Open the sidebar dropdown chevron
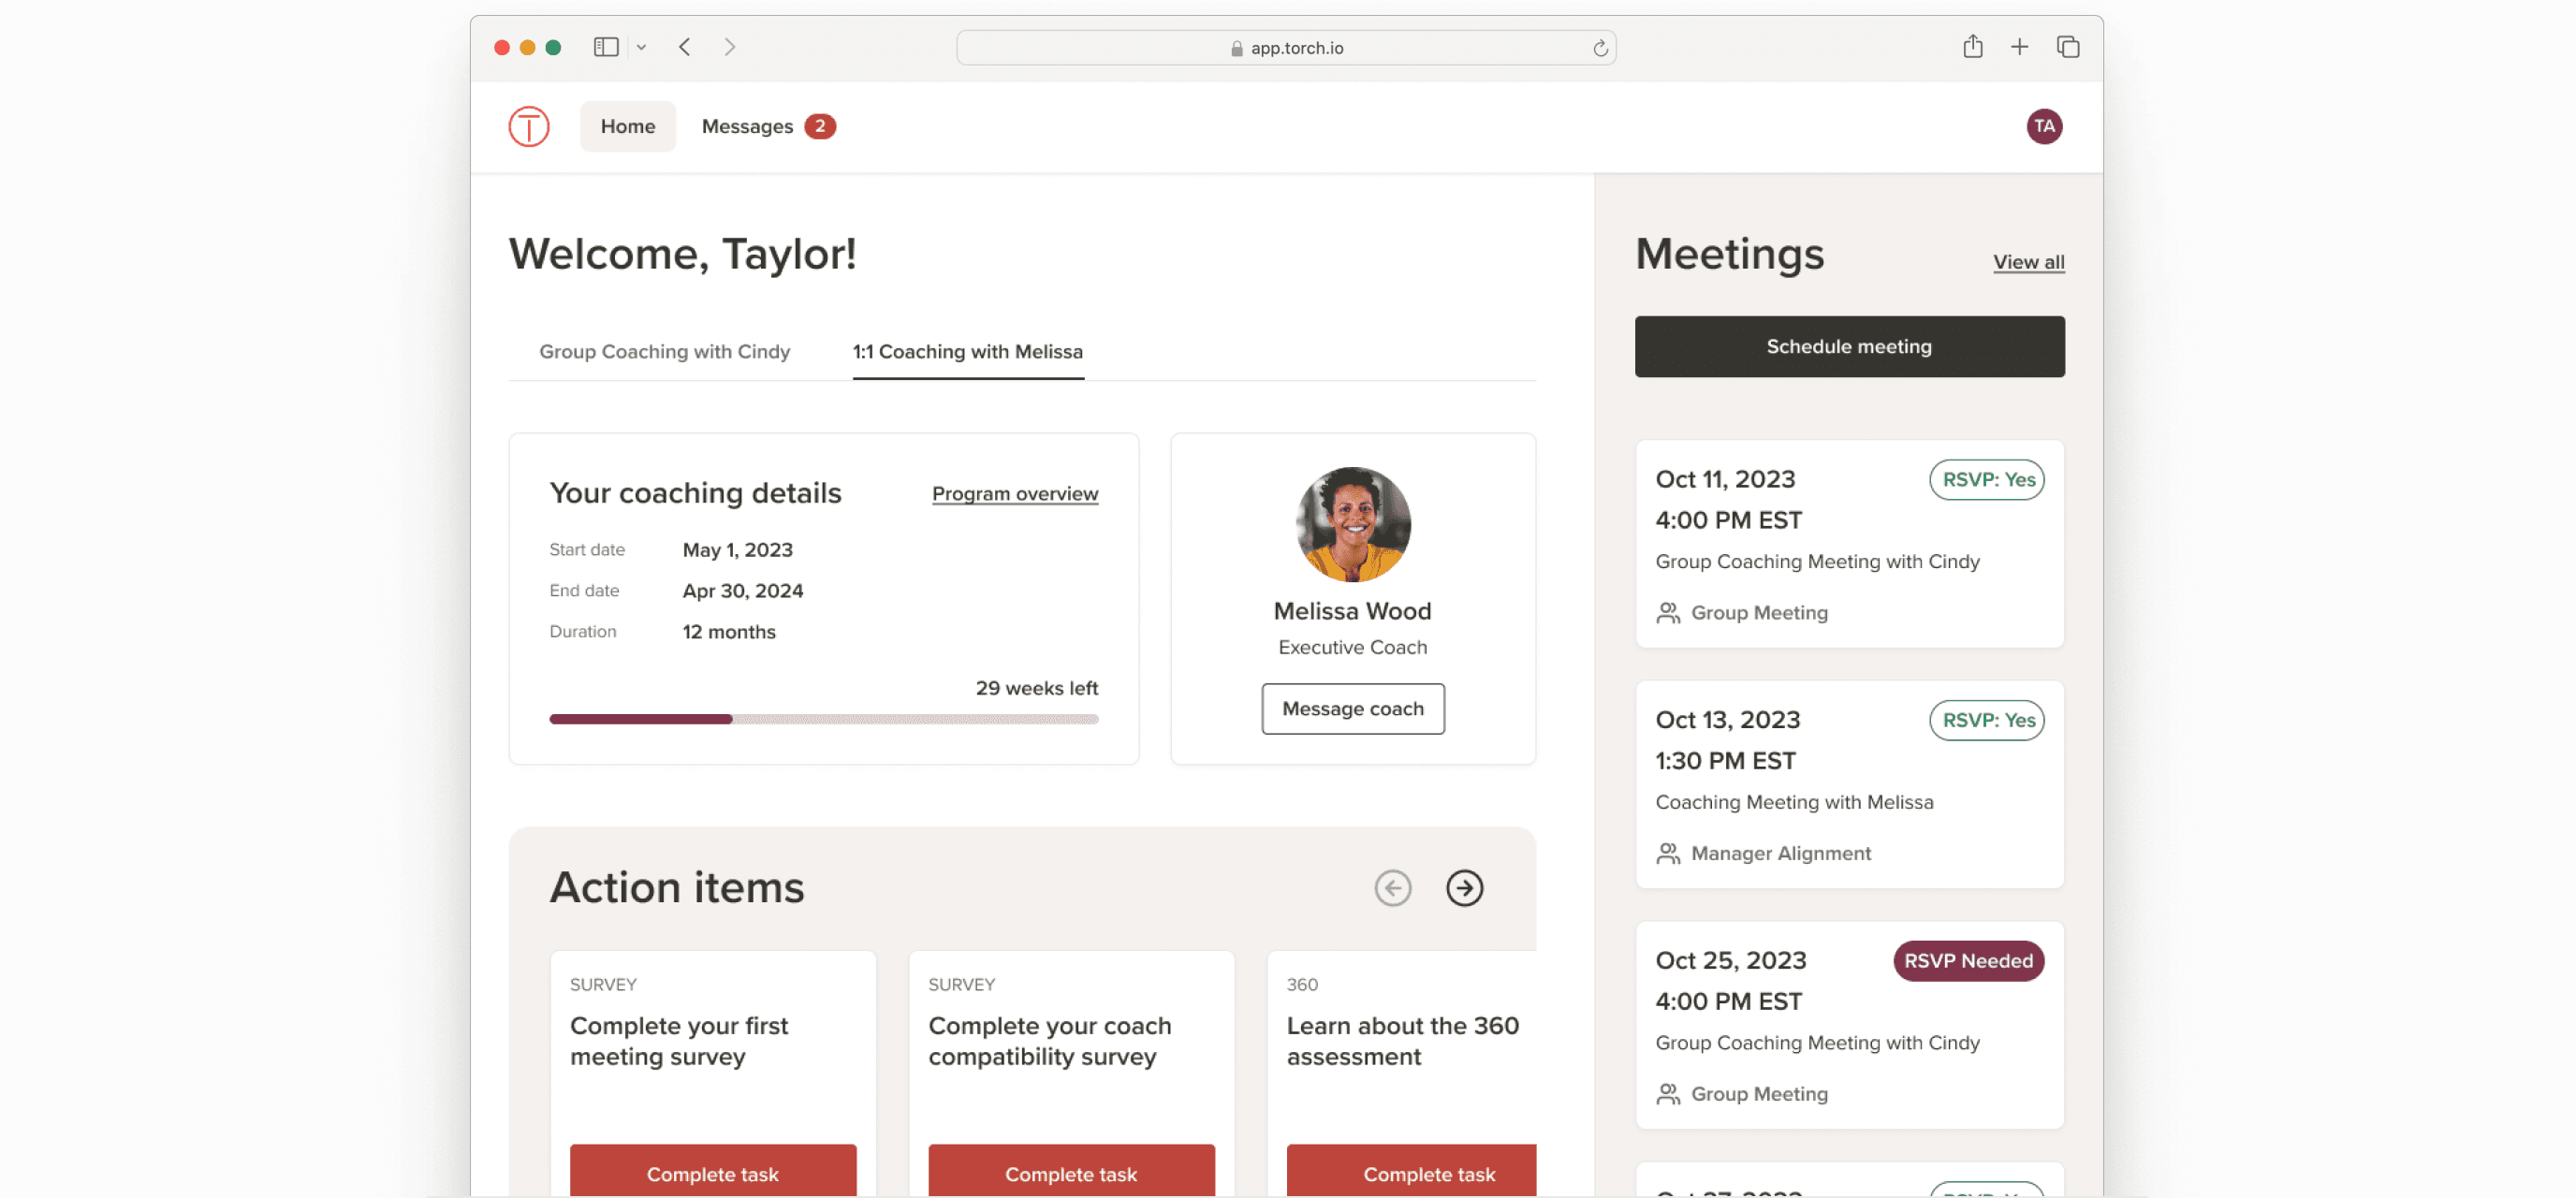Screen dimensions: 2576x1198 [x=642, y=46]
